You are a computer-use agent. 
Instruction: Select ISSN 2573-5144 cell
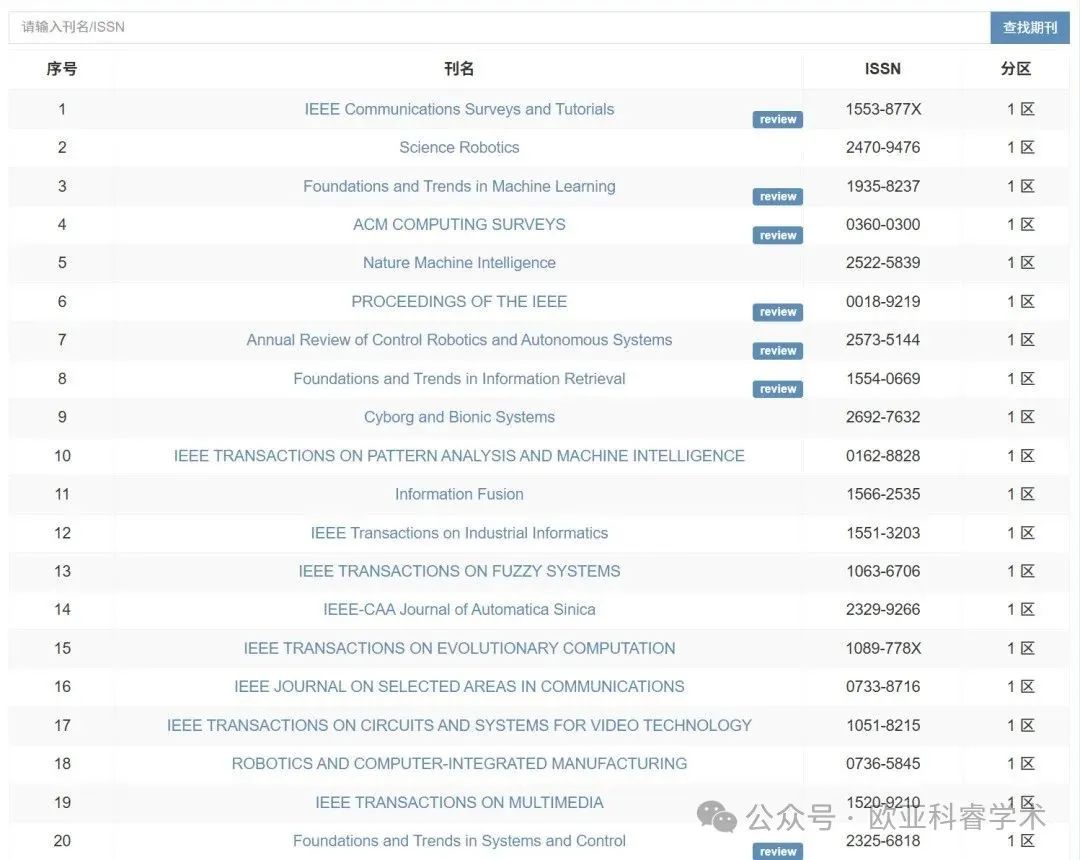click(x=883, y=339)
